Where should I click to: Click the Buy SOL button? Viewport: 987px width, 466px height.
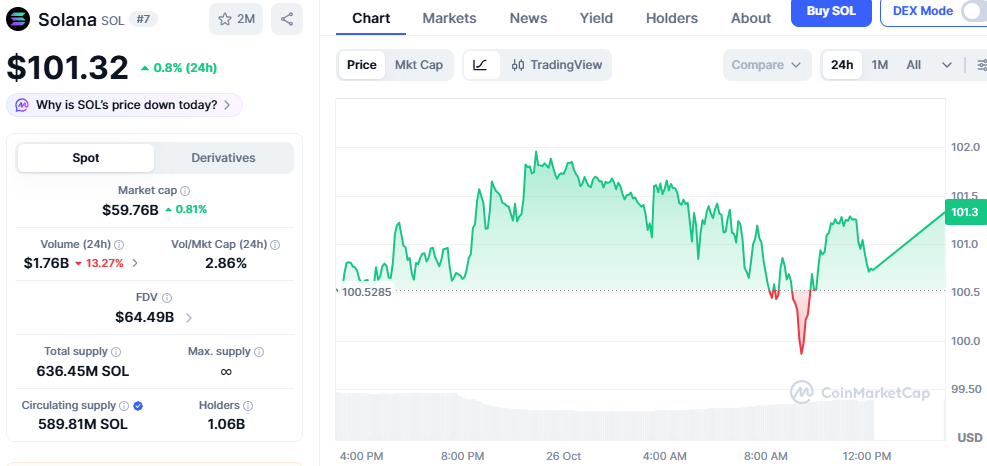831,11
